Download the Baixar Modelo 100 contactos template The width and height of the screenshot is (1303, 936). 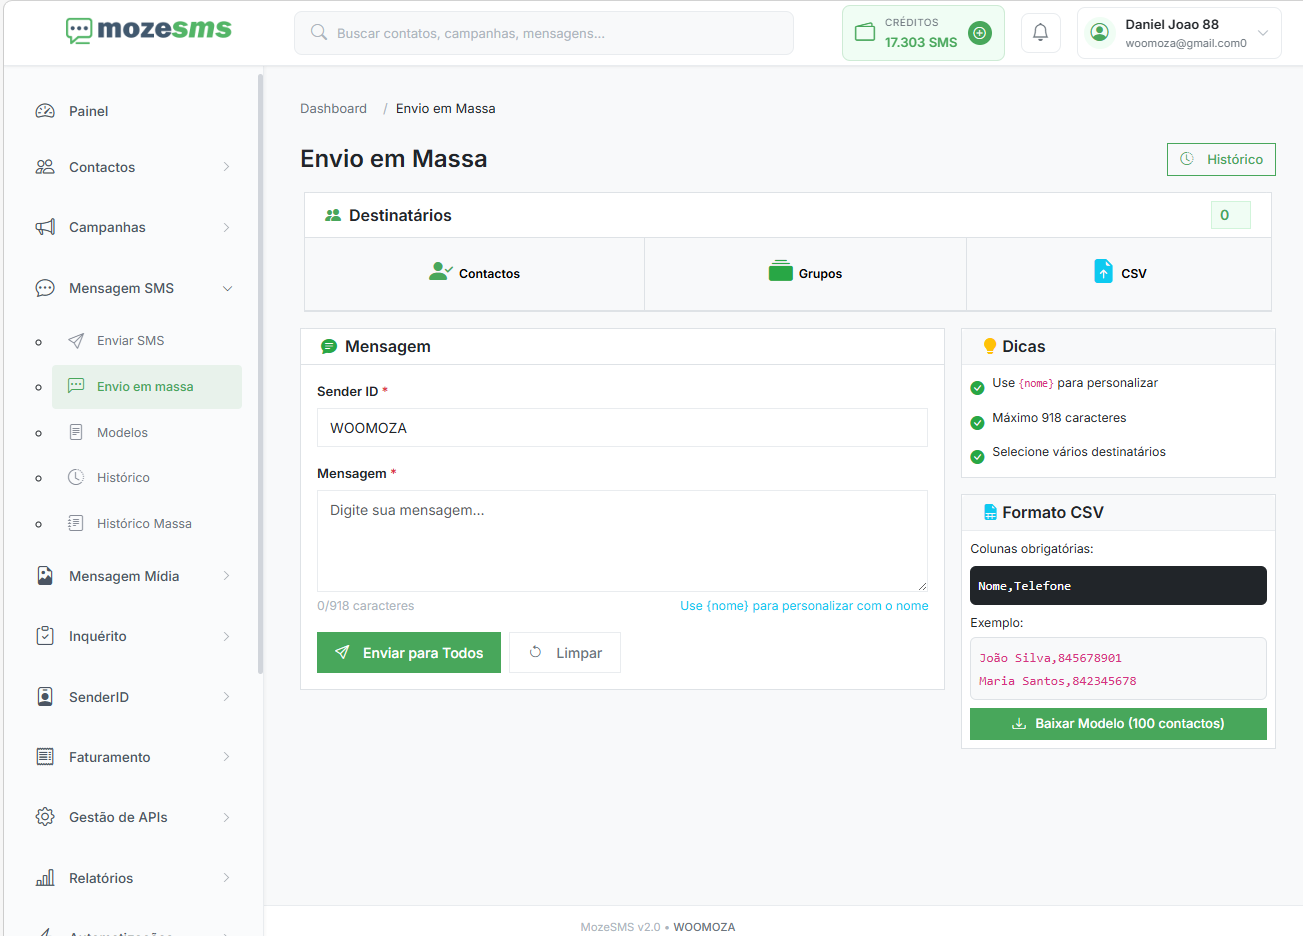pos(1118,724)
